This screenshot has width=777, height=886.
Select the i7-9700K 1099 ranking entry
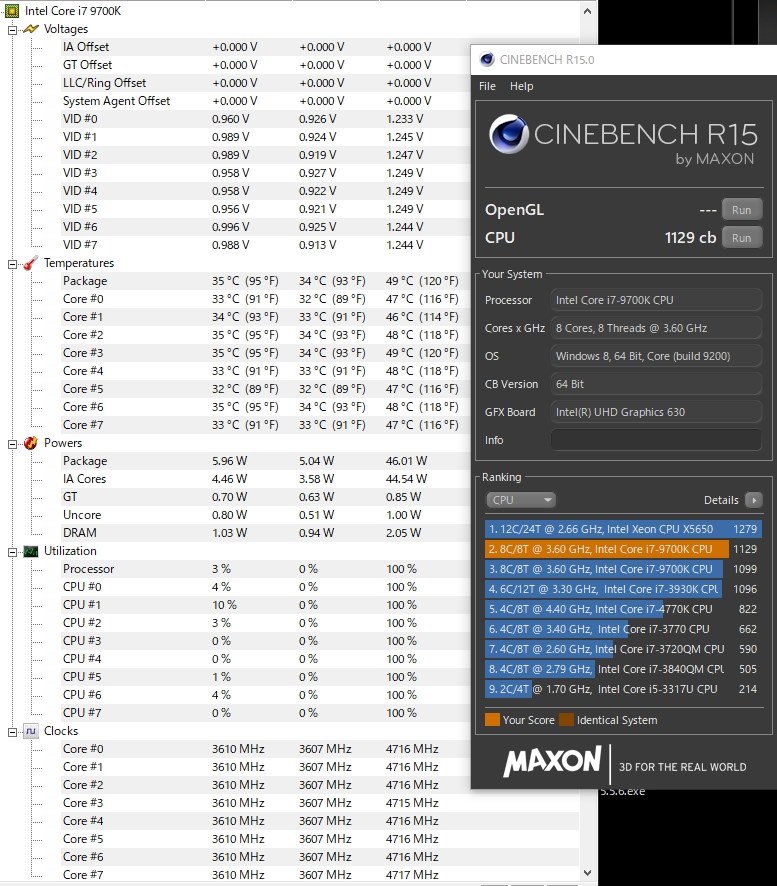[x=623, y=569]
